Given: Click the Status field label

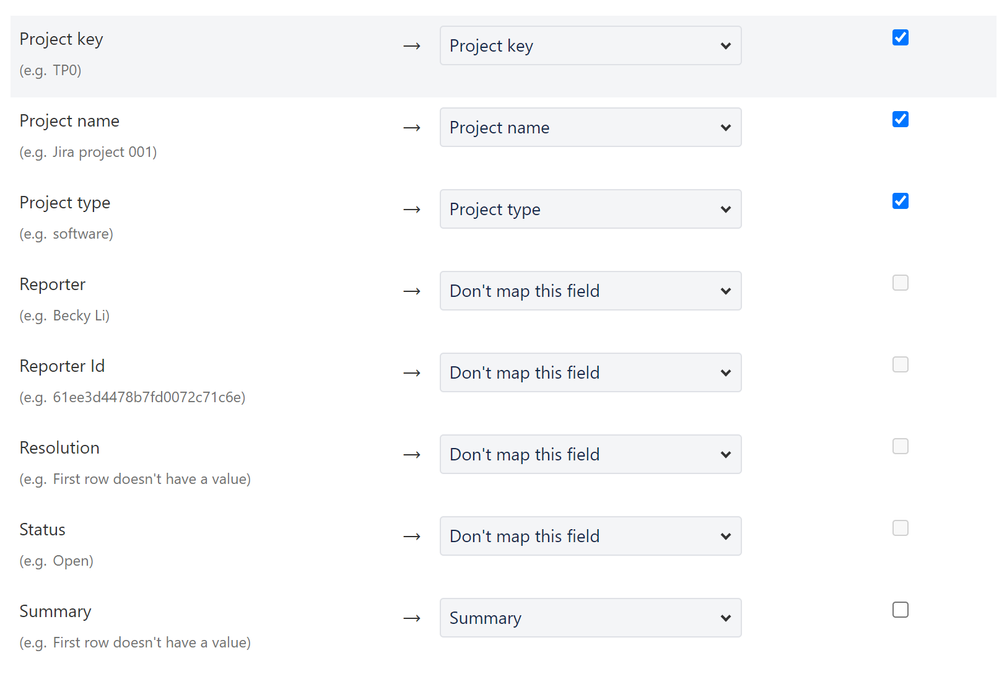Looking at the screenshot, I should point(42,530).
